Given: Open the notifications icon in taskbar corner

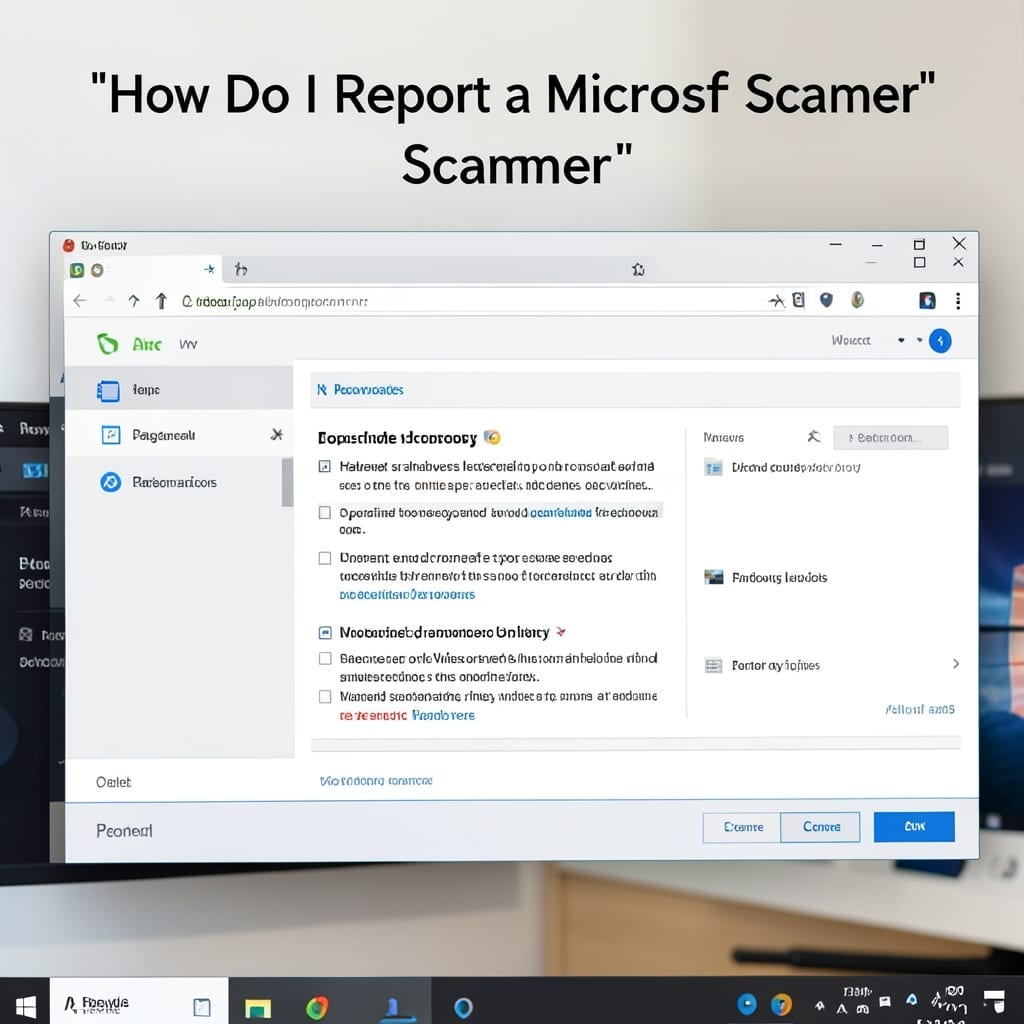Looking at the screenshot, I should (x=994, y=1000).
